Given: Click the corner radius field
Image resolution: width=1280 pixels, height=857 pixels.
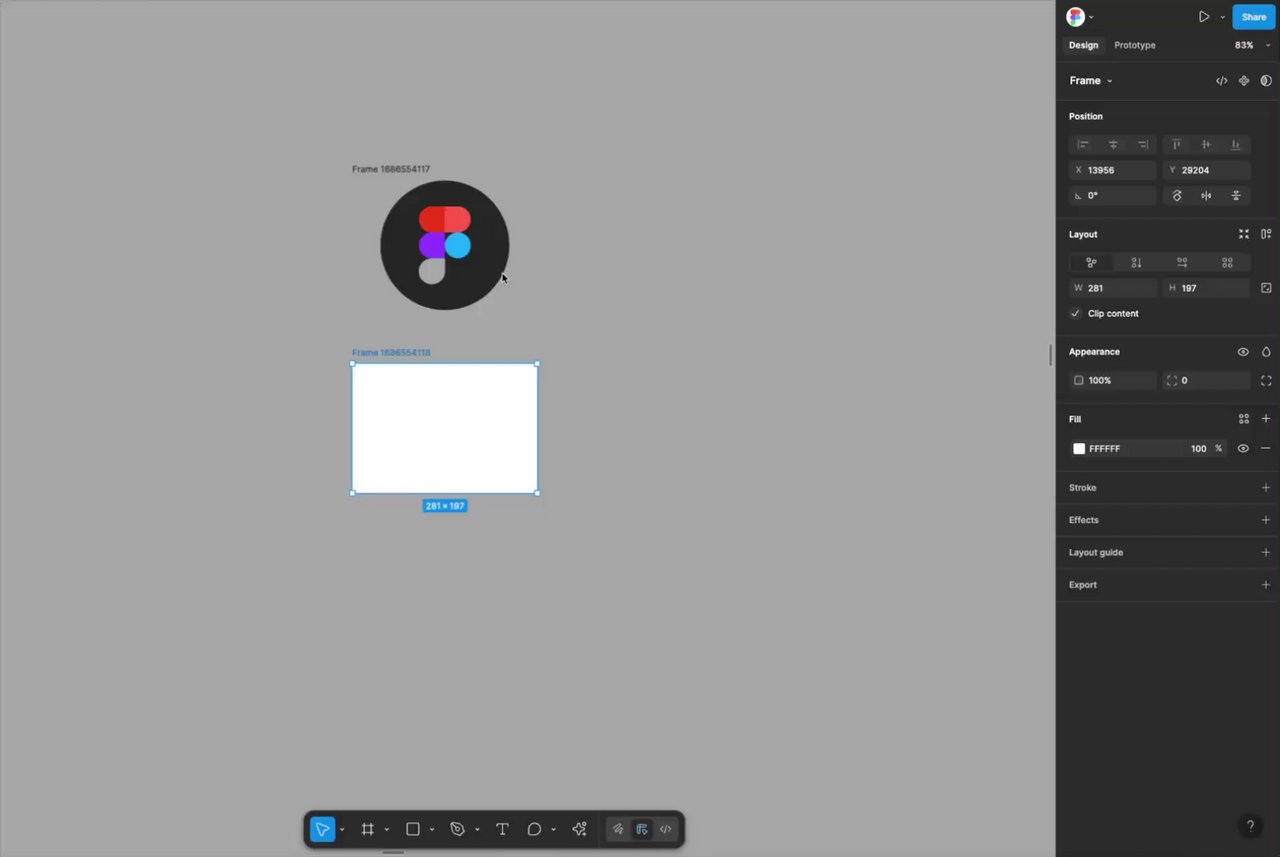Looking at the screenshot, I should (1207, 381).
